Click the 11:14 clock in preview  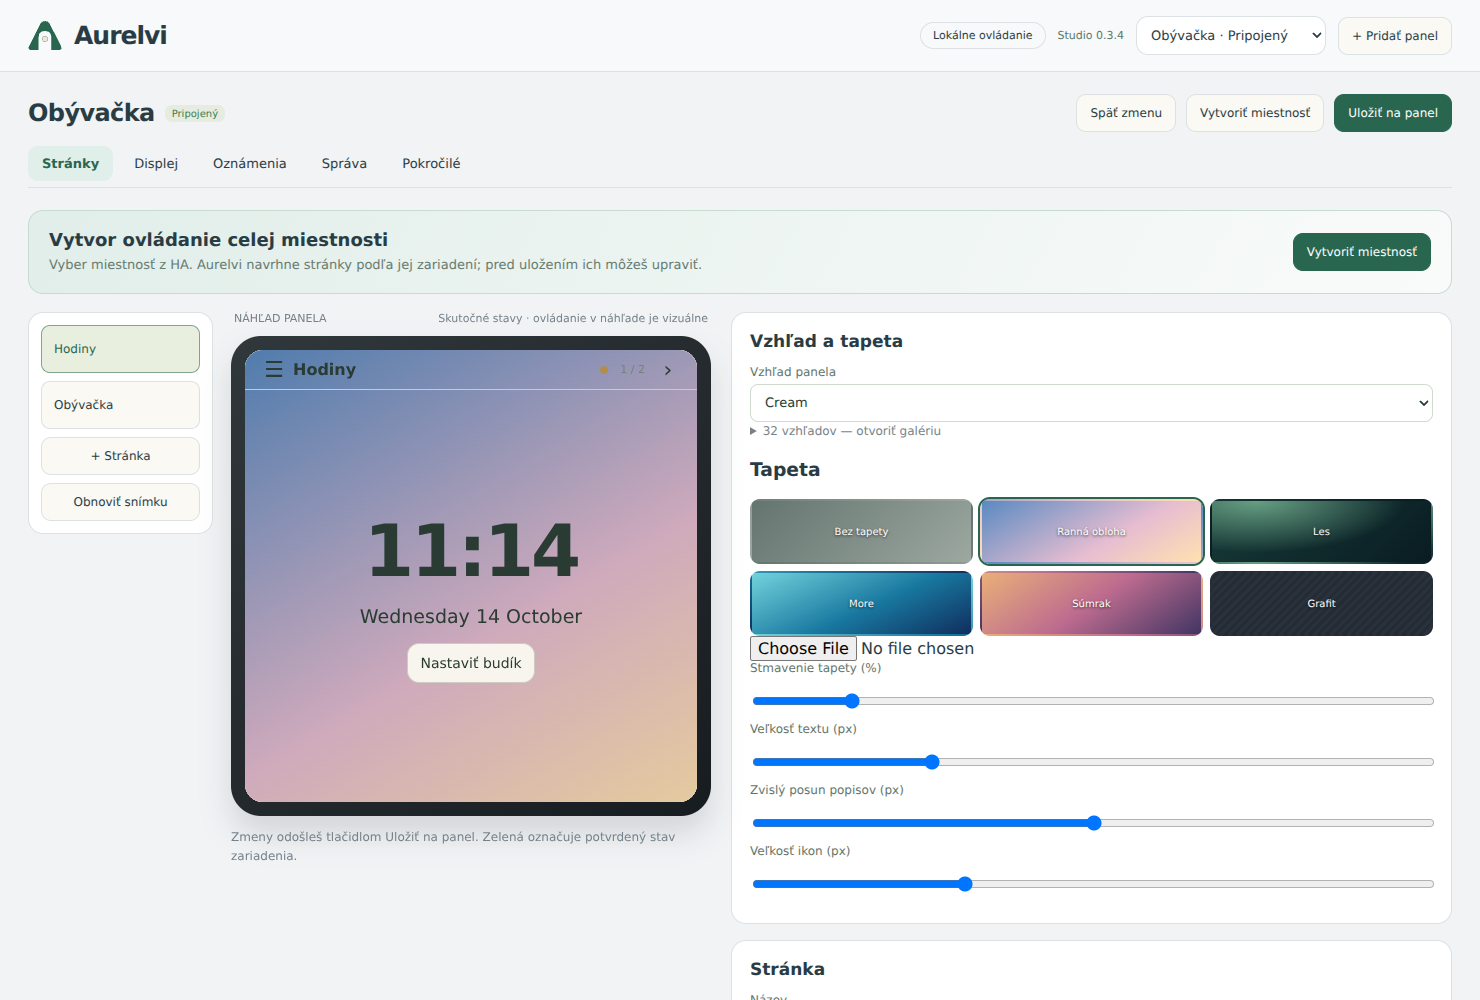click(472, 551)
